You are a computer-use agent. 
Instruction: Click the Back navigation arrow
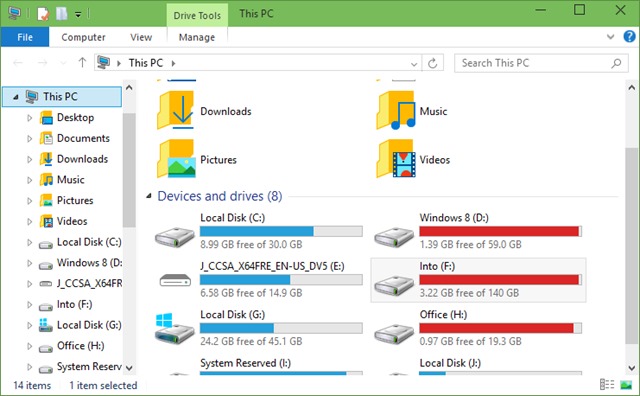click(x=18, y=63)
